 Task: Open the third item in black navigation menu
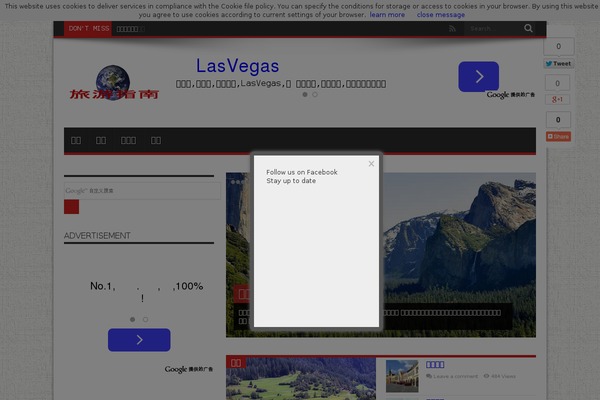tap(128, 140)
